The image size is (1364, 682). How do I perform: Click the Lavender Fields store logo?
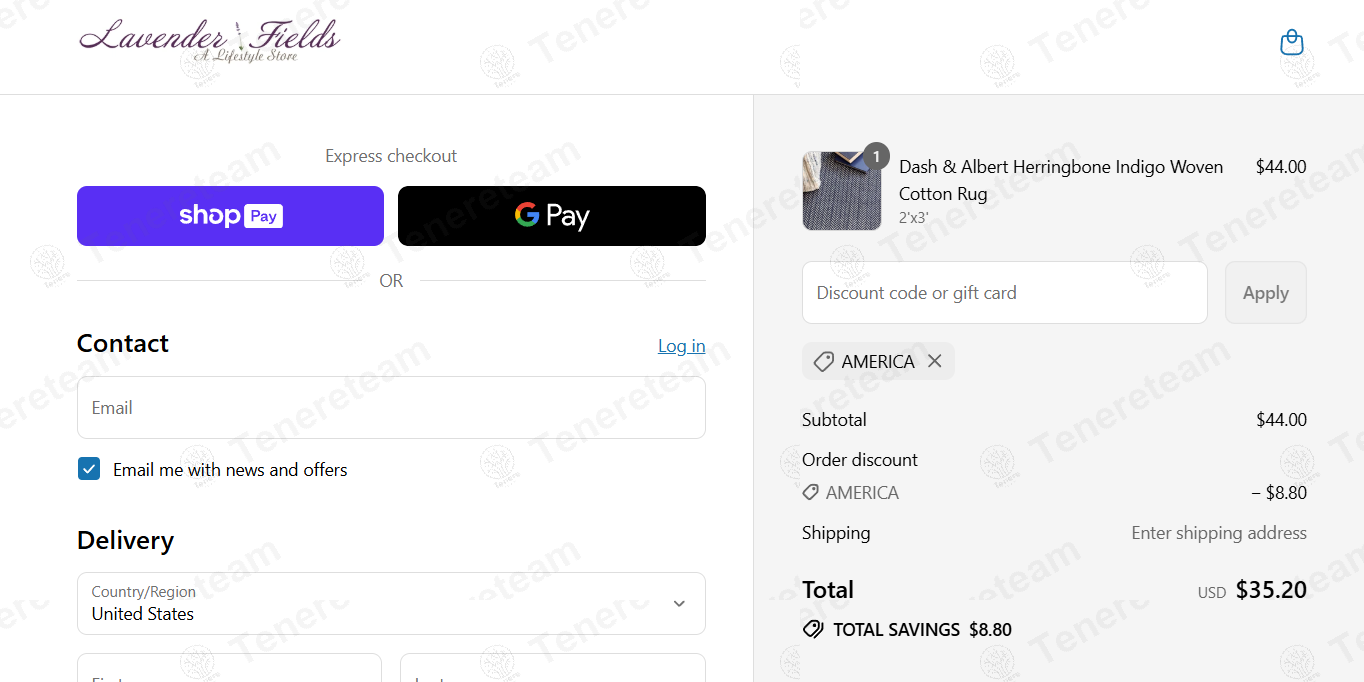(x=210, y=40)
